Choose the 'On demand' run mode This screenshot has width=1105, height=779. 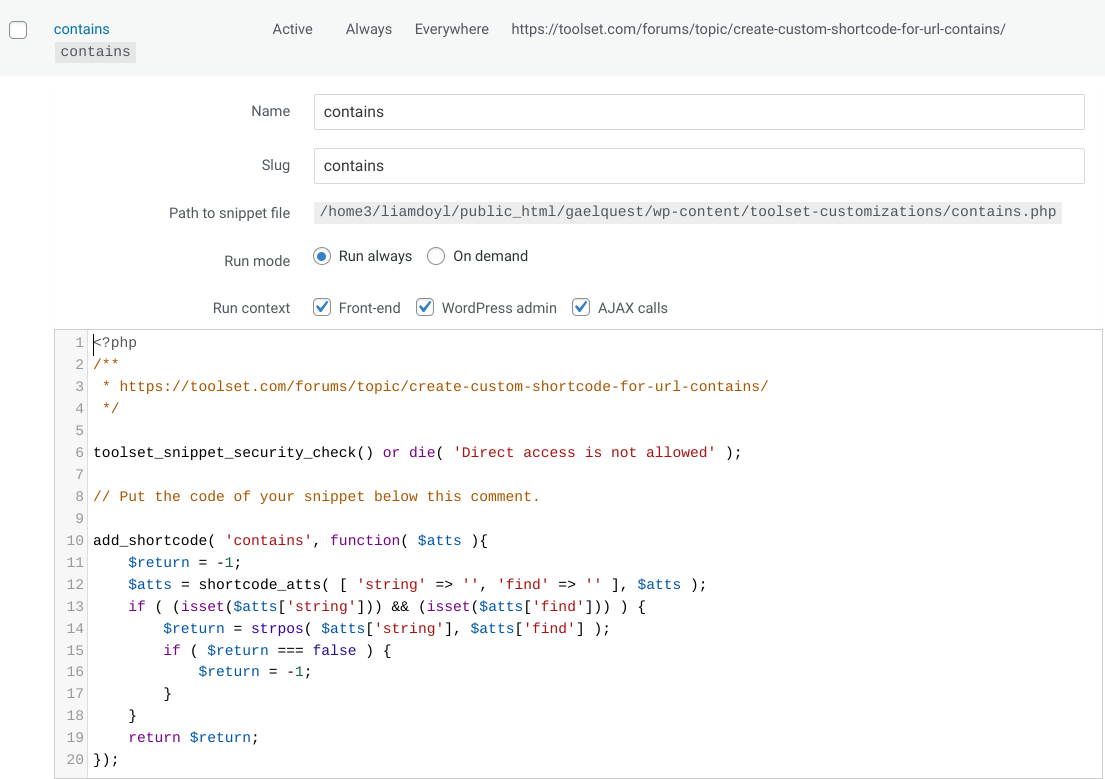436,256
